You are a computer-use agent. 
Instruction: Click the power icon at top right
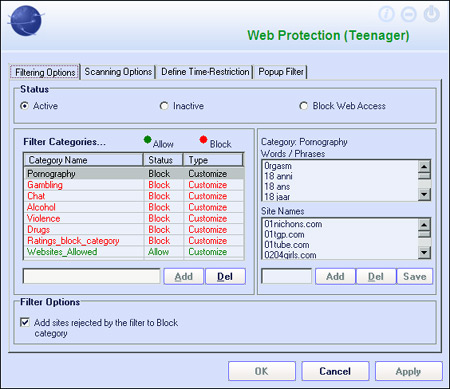pyautogui.click(x=432, y=14)
